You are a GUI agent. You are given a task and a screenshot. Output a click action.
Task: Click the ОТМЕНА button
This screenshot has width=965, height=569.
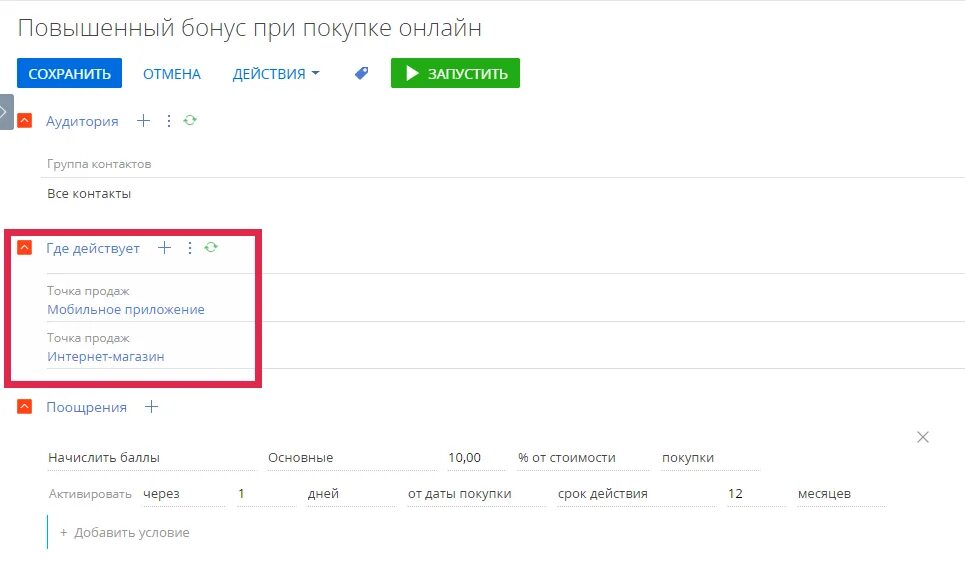click(172, 74)
